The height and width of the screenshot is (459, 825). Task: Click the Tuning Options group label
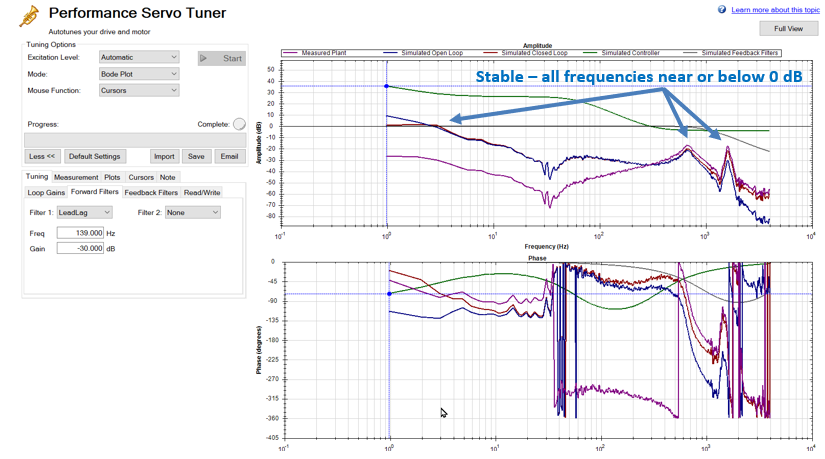[x=51, y=44]
